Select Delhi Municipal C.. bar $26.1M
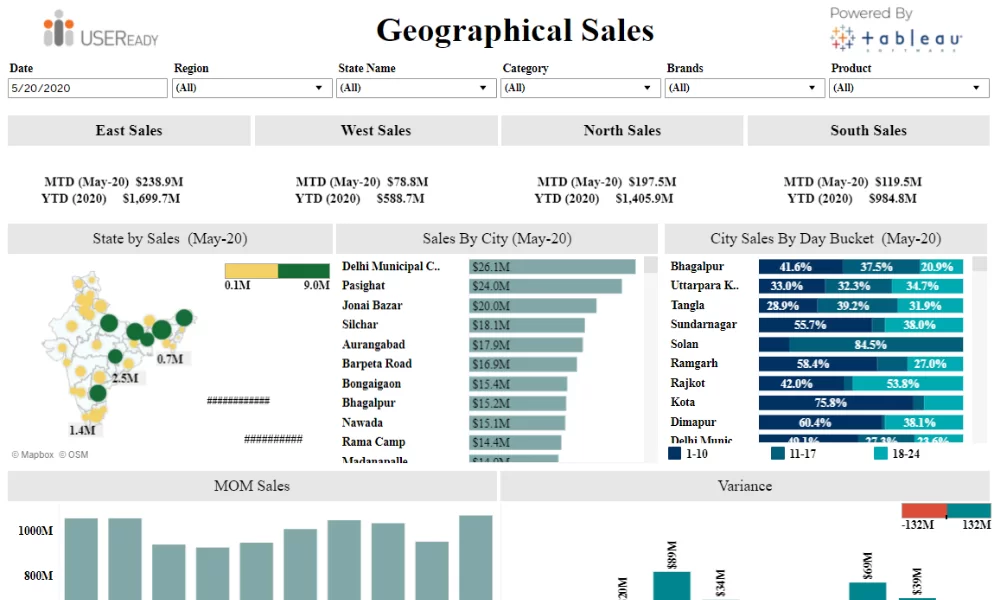Image resolution: width=1000 pixels, height=600 pixels. pos(552,267)
